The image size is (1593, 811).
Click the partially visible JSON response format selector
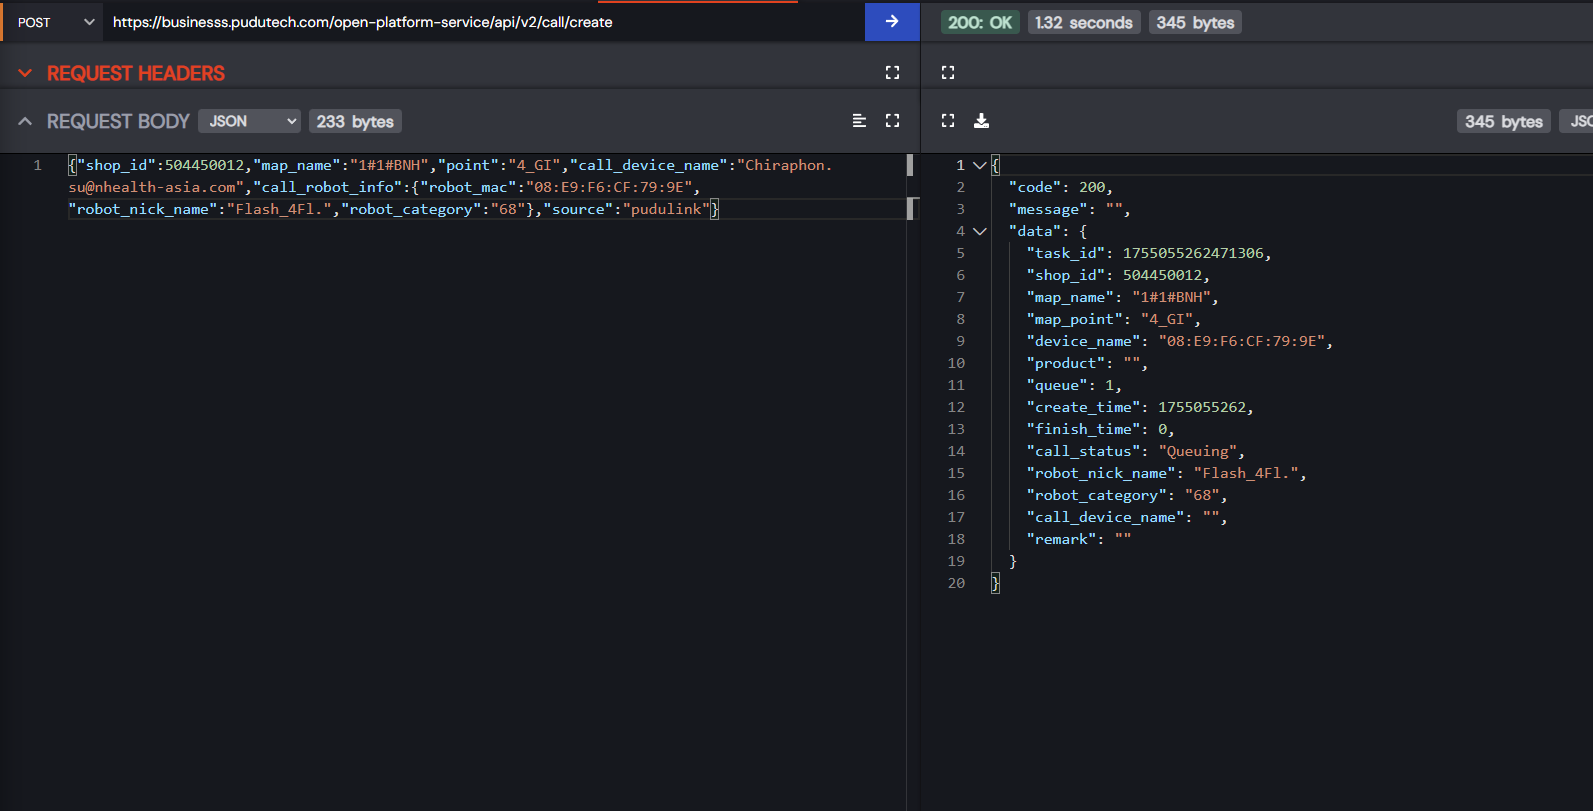pyautogui.click(x=1577, y=121)
